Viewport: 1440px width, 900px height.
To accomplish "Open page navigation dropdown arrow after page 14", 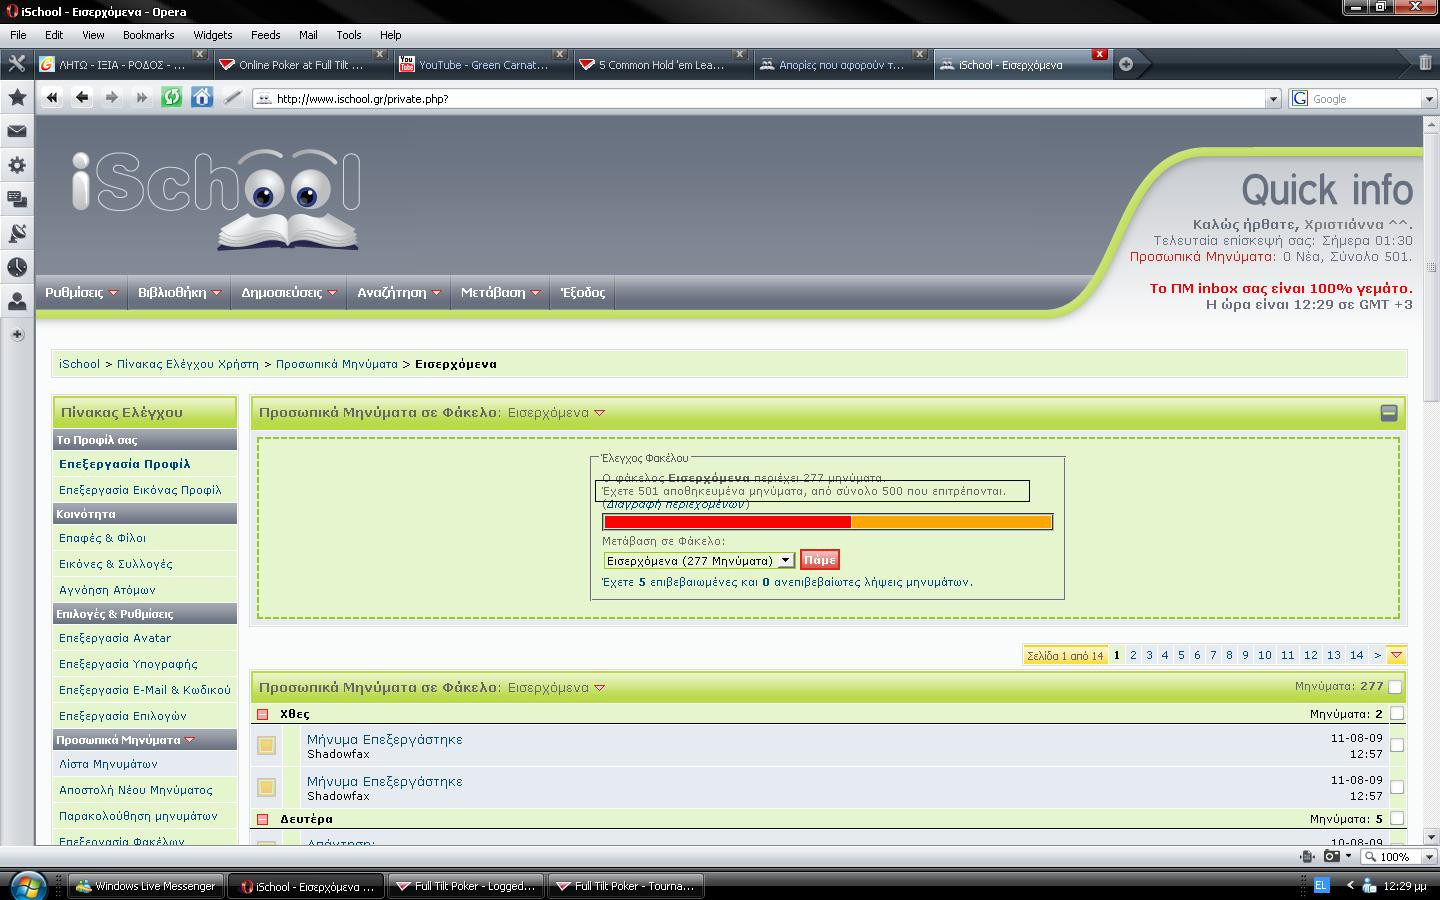I will point(1397,656).
